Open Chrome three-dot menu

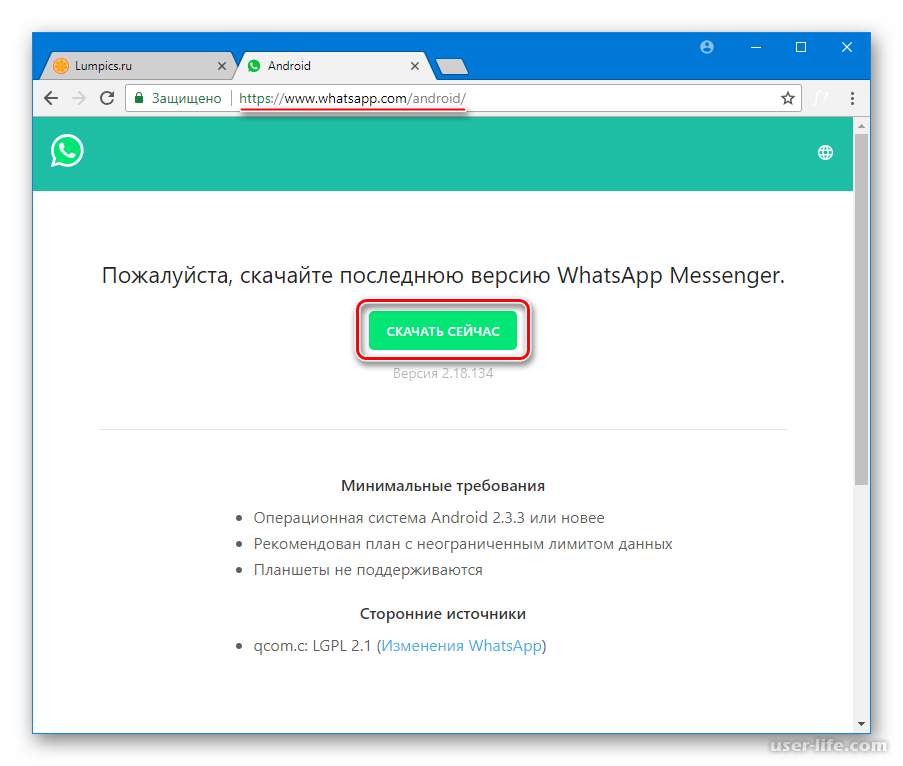(x=852, y=98)
